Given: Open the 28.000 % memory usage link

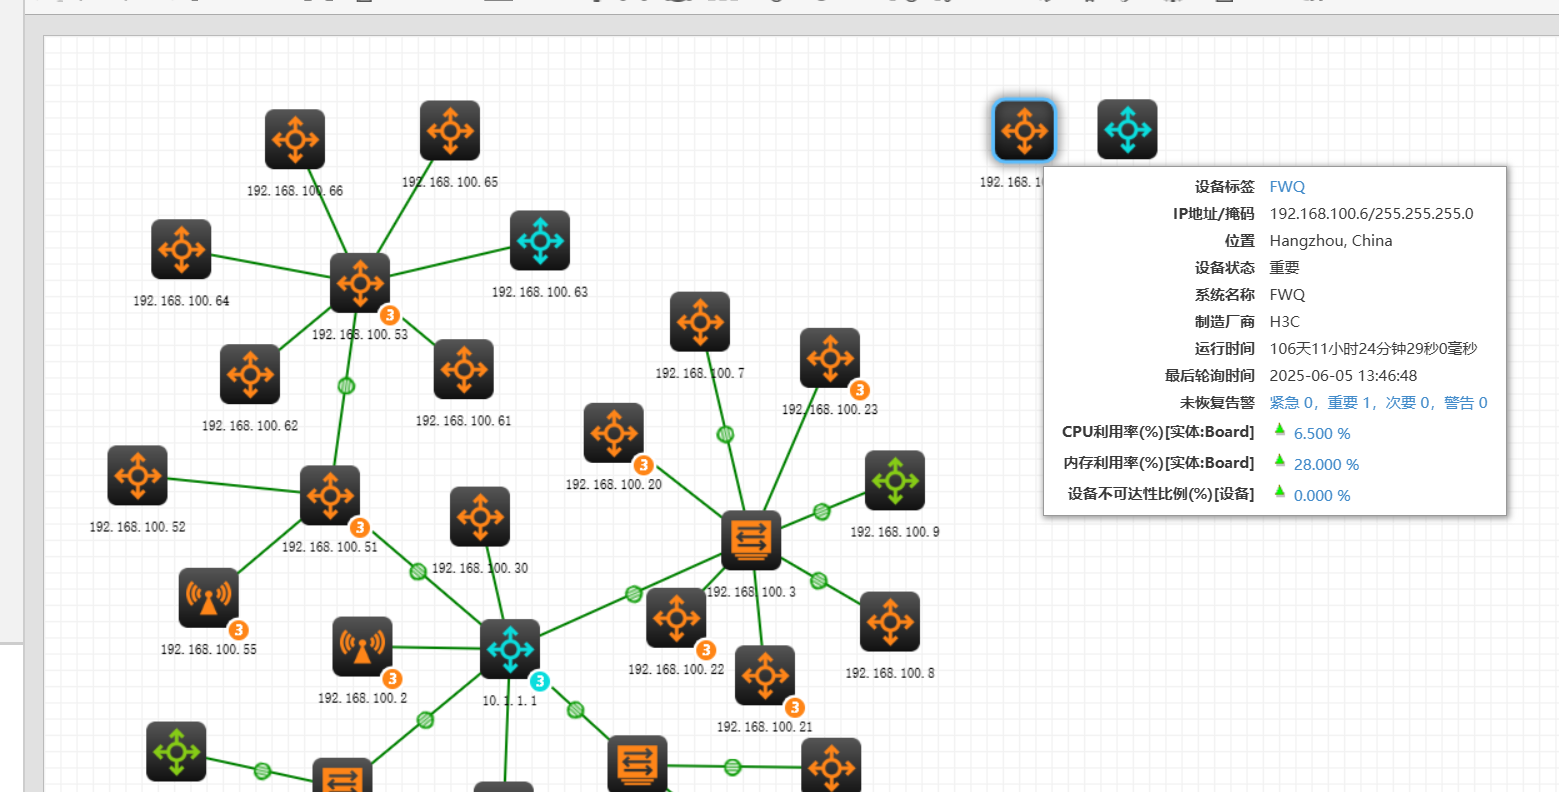Looking at the screenshot, I should (1326, 465).
